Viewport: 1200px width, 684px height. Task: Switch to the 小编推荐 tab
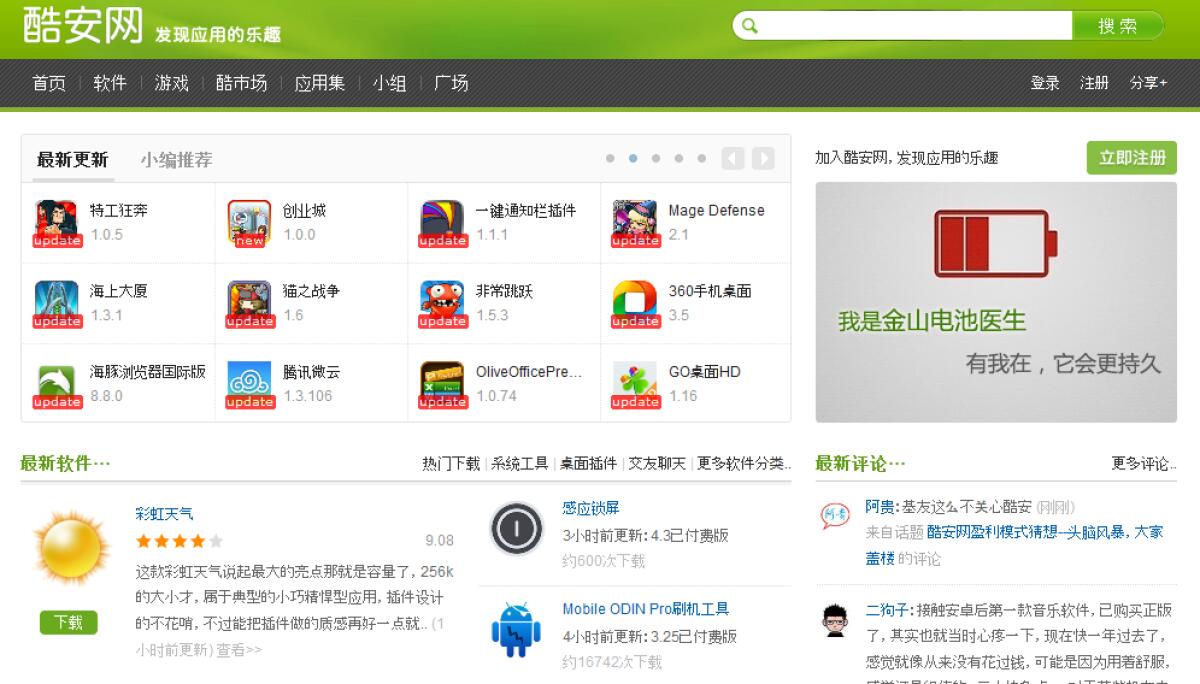(x=176, y=160)
